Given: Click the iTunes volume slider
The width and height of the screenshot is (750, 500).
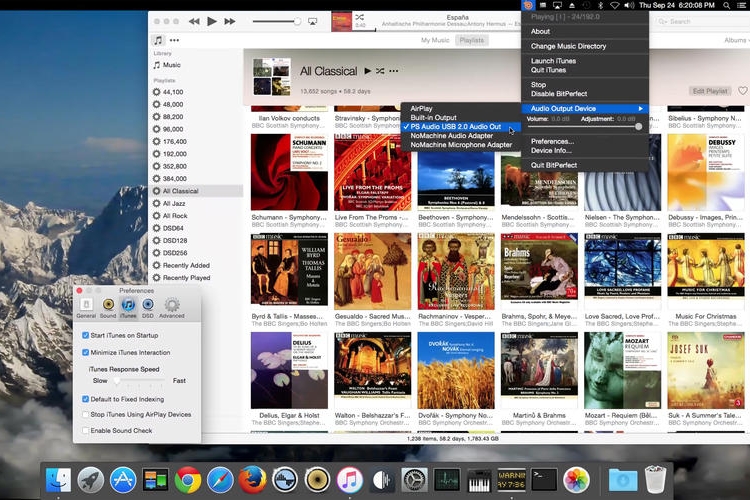Looking at the screenshot, I should pos(276,22).
